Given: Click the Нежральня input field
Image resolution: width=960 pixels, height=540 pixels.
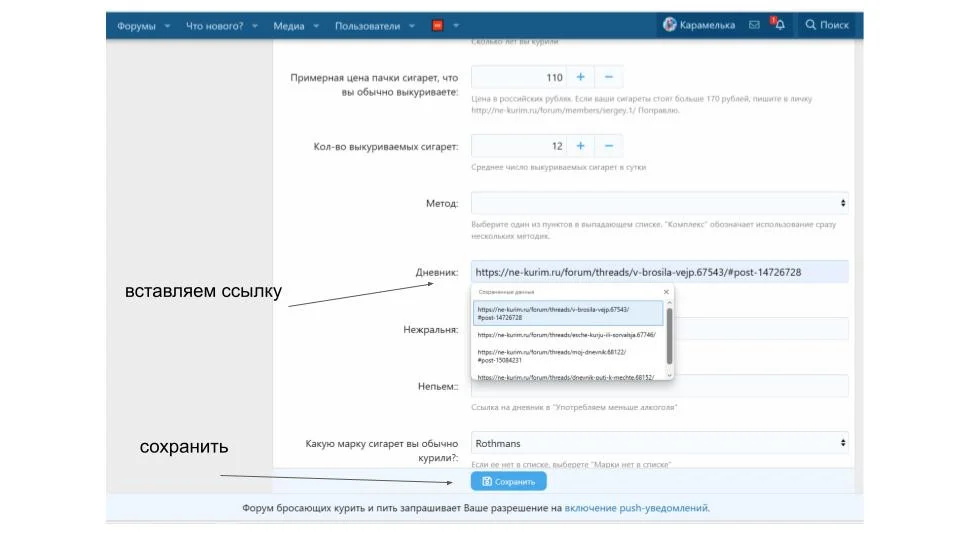Looking at the screenshot, I should click(x=760, y=329).
